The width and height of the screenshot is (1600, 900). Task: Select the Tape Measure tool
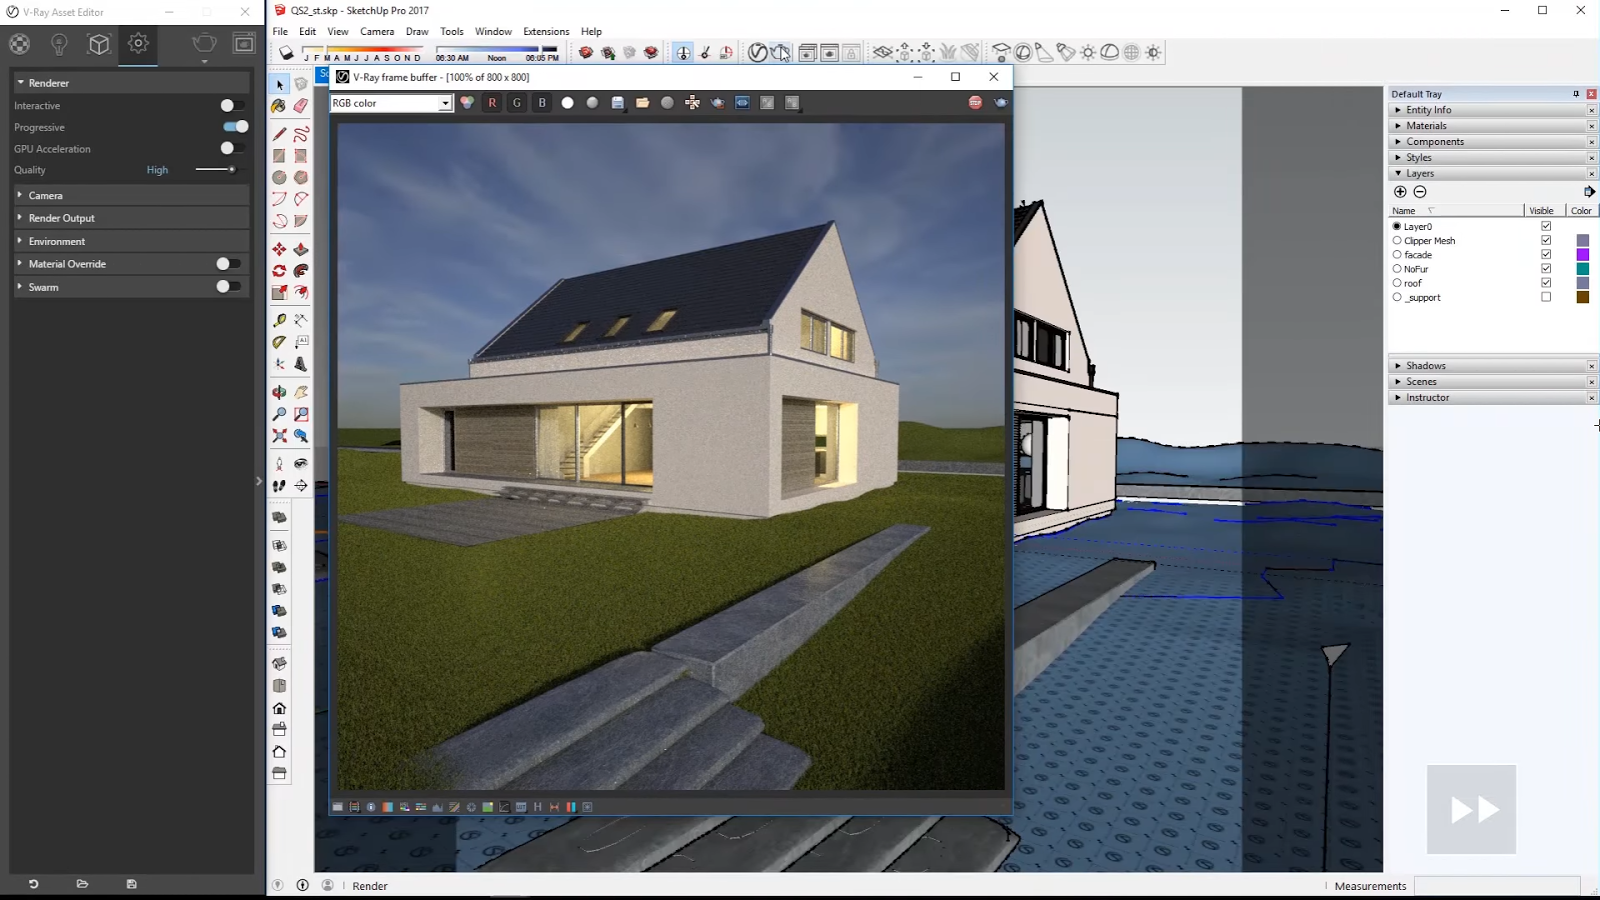[279, 320]
